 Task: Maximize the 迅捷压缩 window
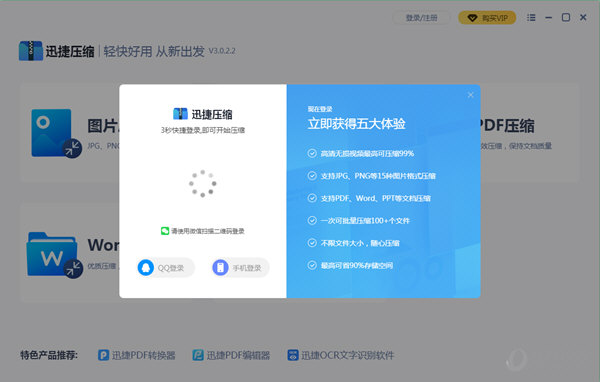[x=566, y=18]
